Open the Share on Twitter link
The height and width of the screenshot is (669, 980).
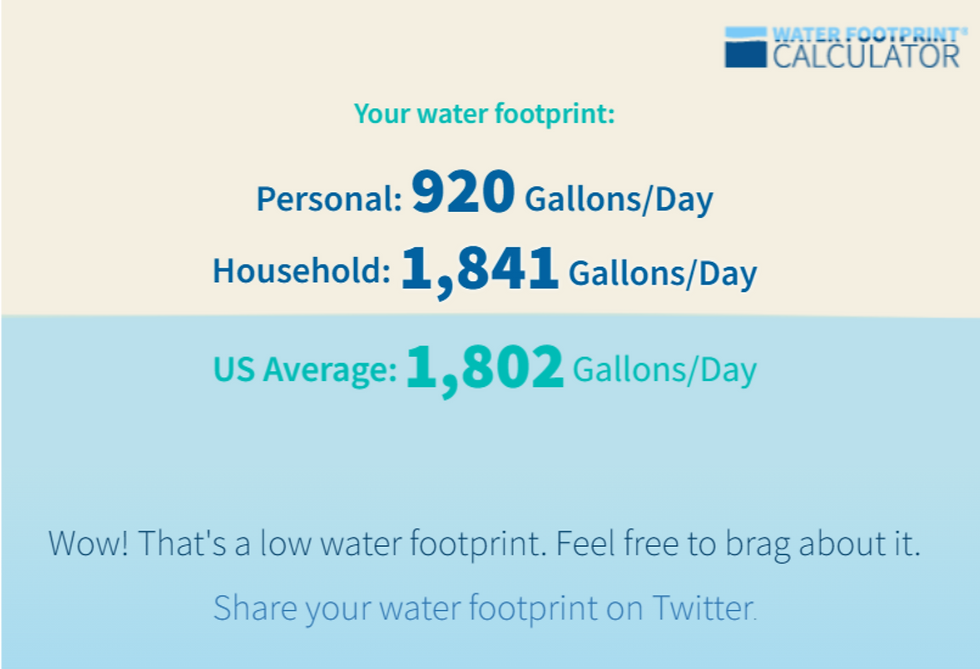tap(485, 607)
